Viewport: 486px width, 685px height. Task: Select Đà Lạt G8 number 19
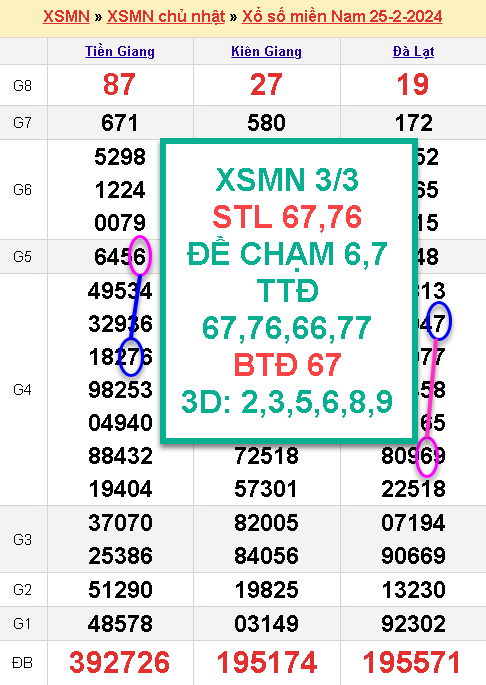[413, 84]
